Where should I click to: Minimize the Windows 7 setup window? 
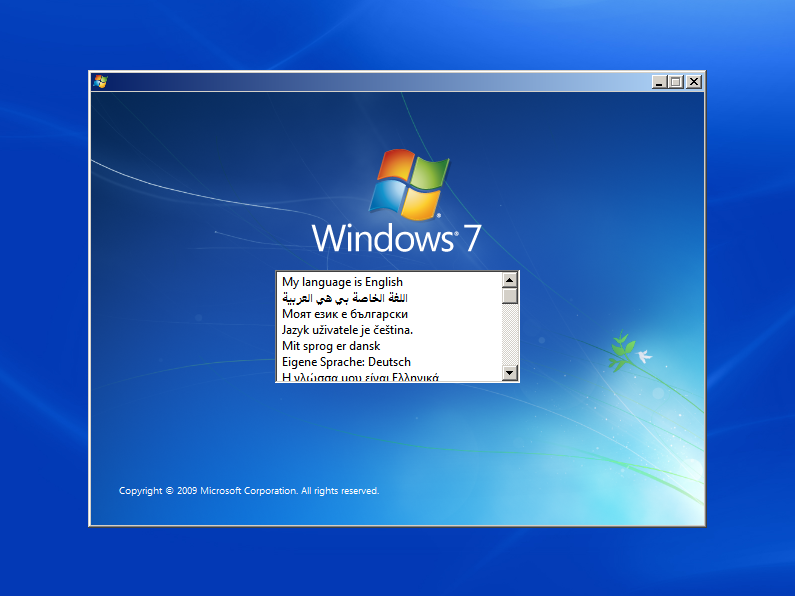pyautogui.click(x=659, y=82)
